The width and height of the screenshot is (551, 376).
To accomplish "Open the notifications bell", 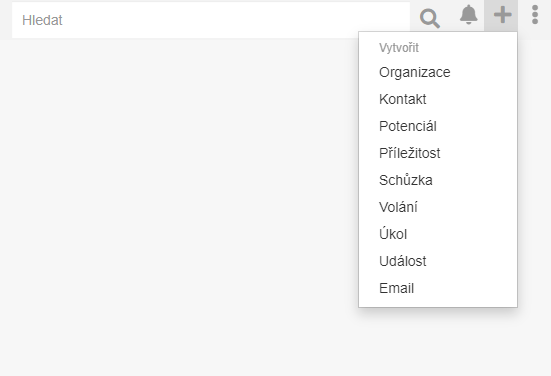I will click(x=468, y=15).
